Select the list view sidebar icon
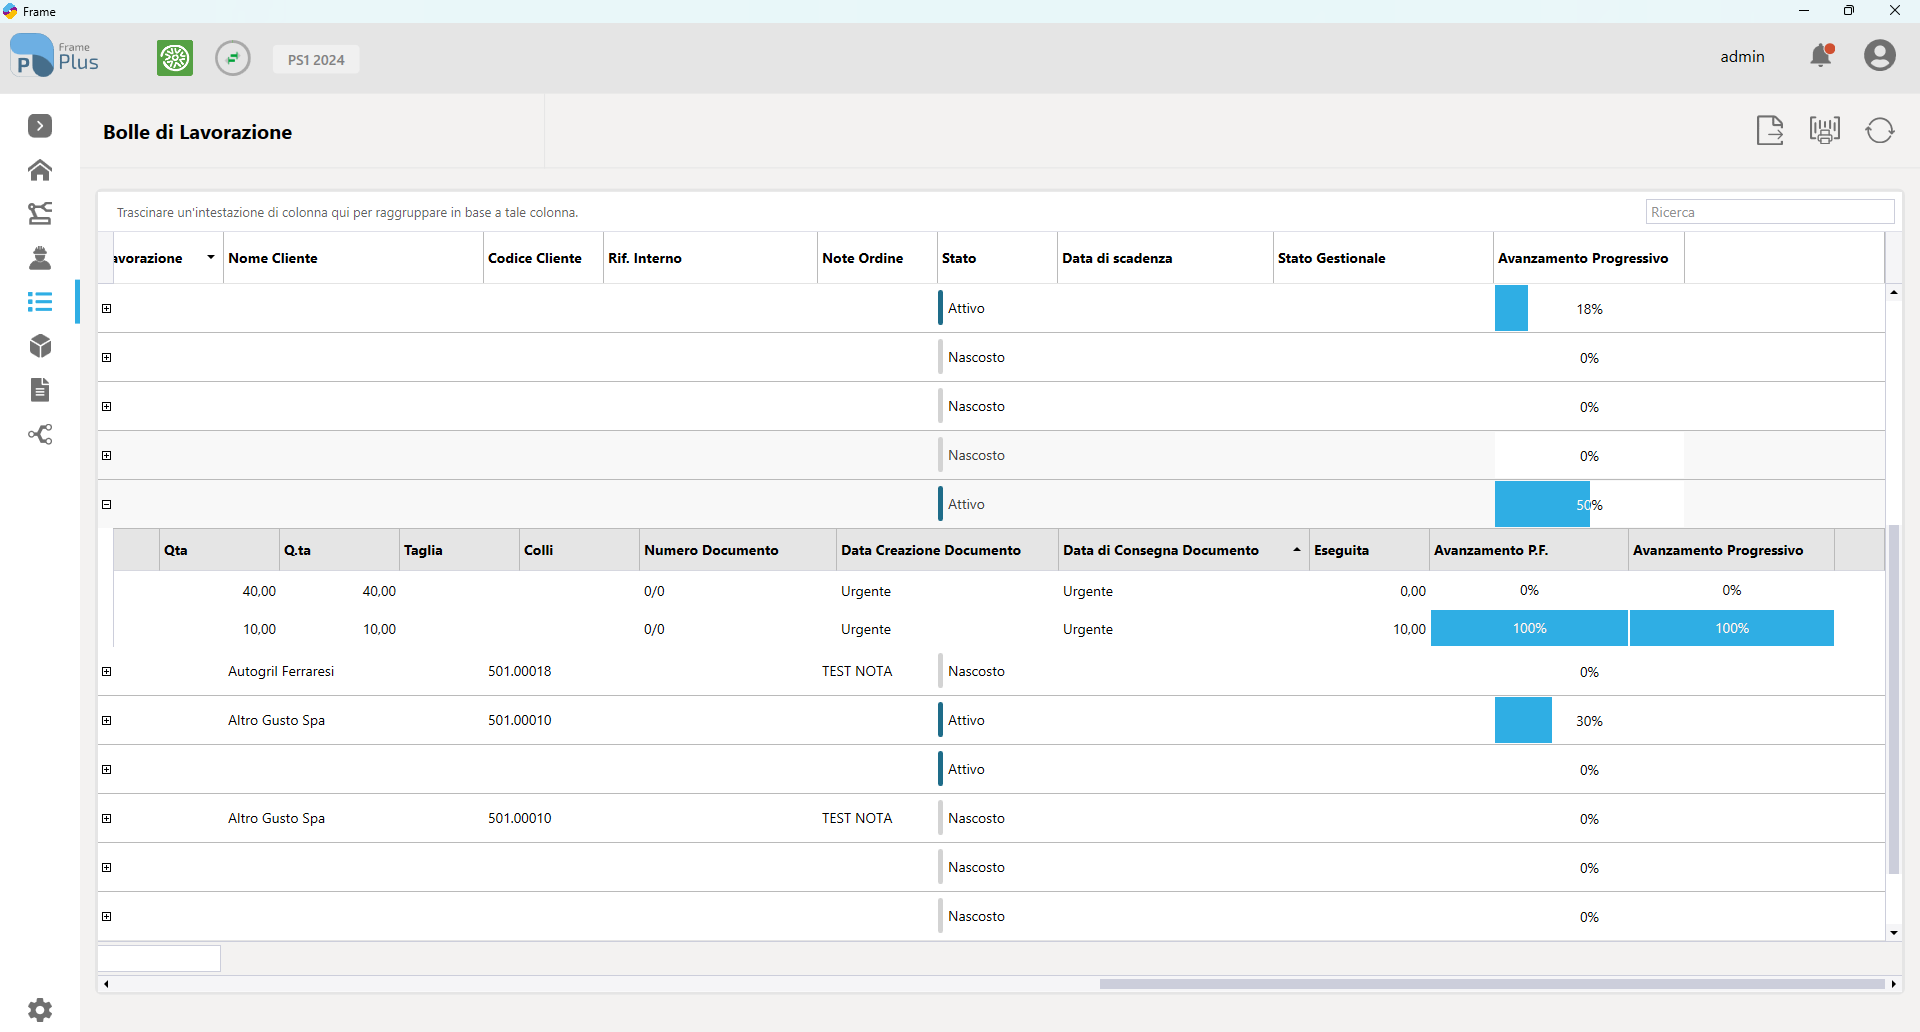Screen dimensions: 1920x1032 40,301
